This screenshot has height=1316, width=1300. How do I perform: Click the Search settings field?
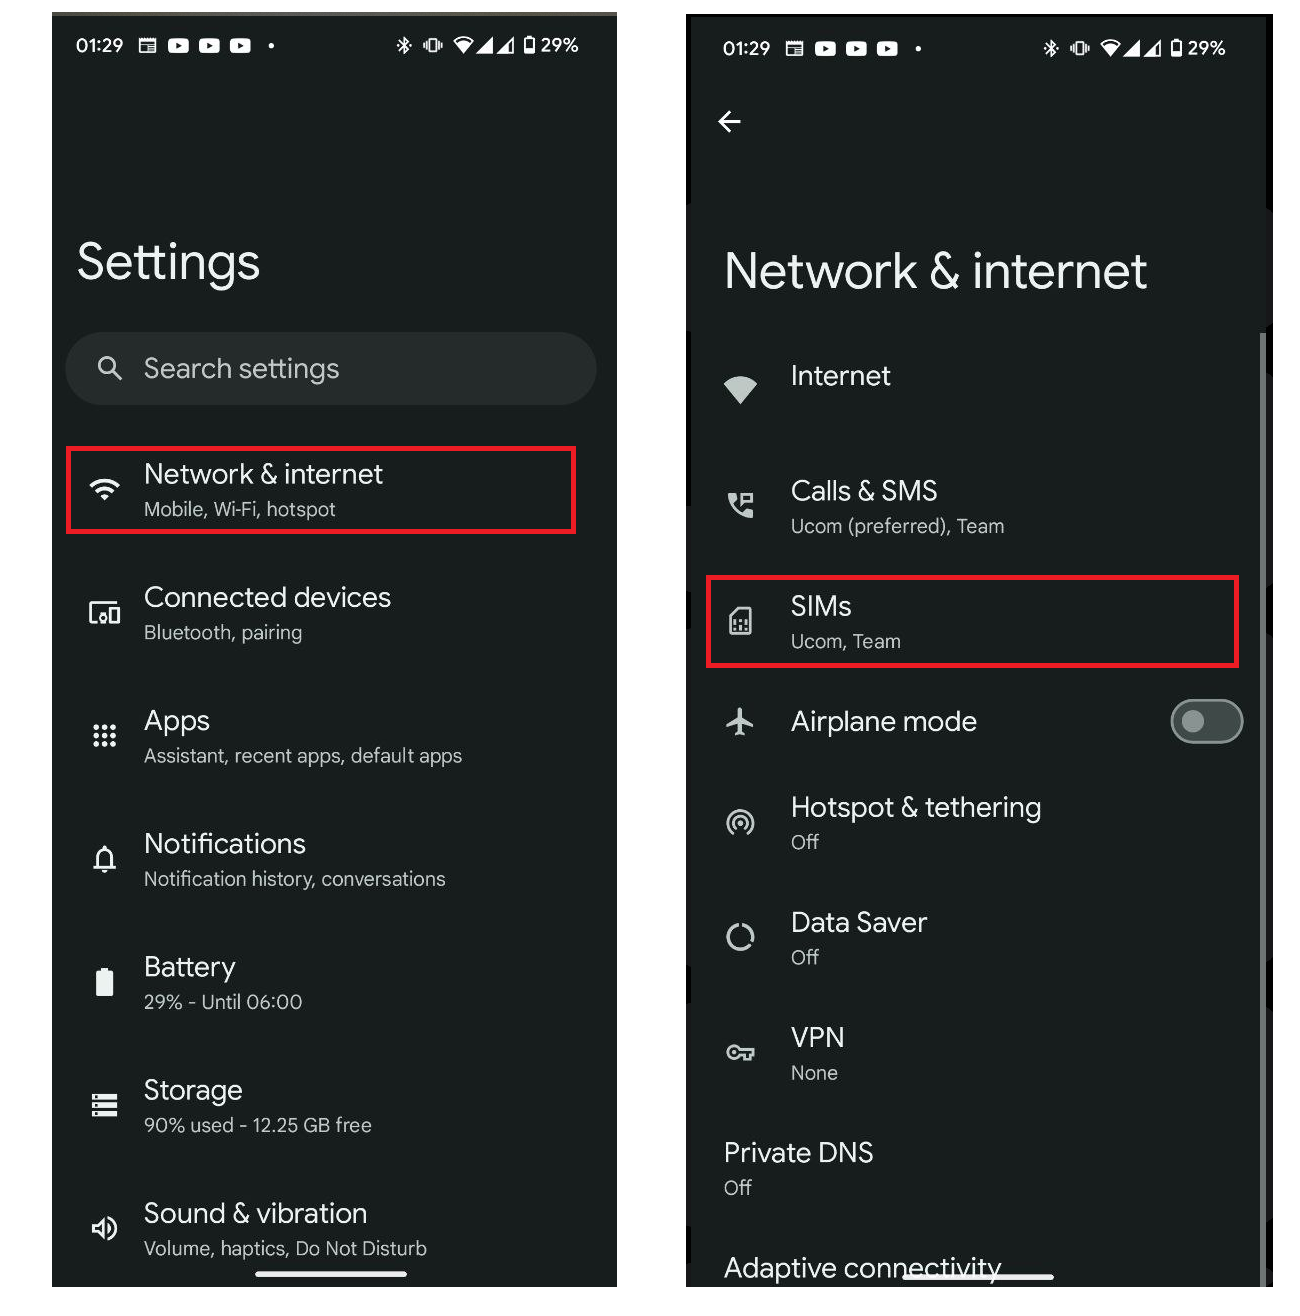click(331, 368)
